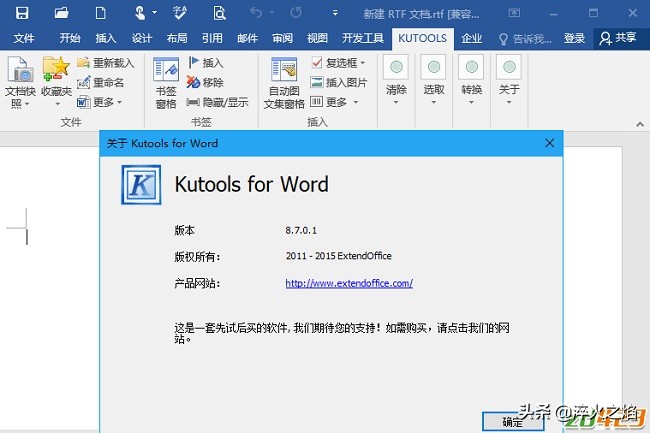The width and height of the screenshot is (650, 433).
Task: Click the 插入图片 button
Action: click(x=339, y=82)
